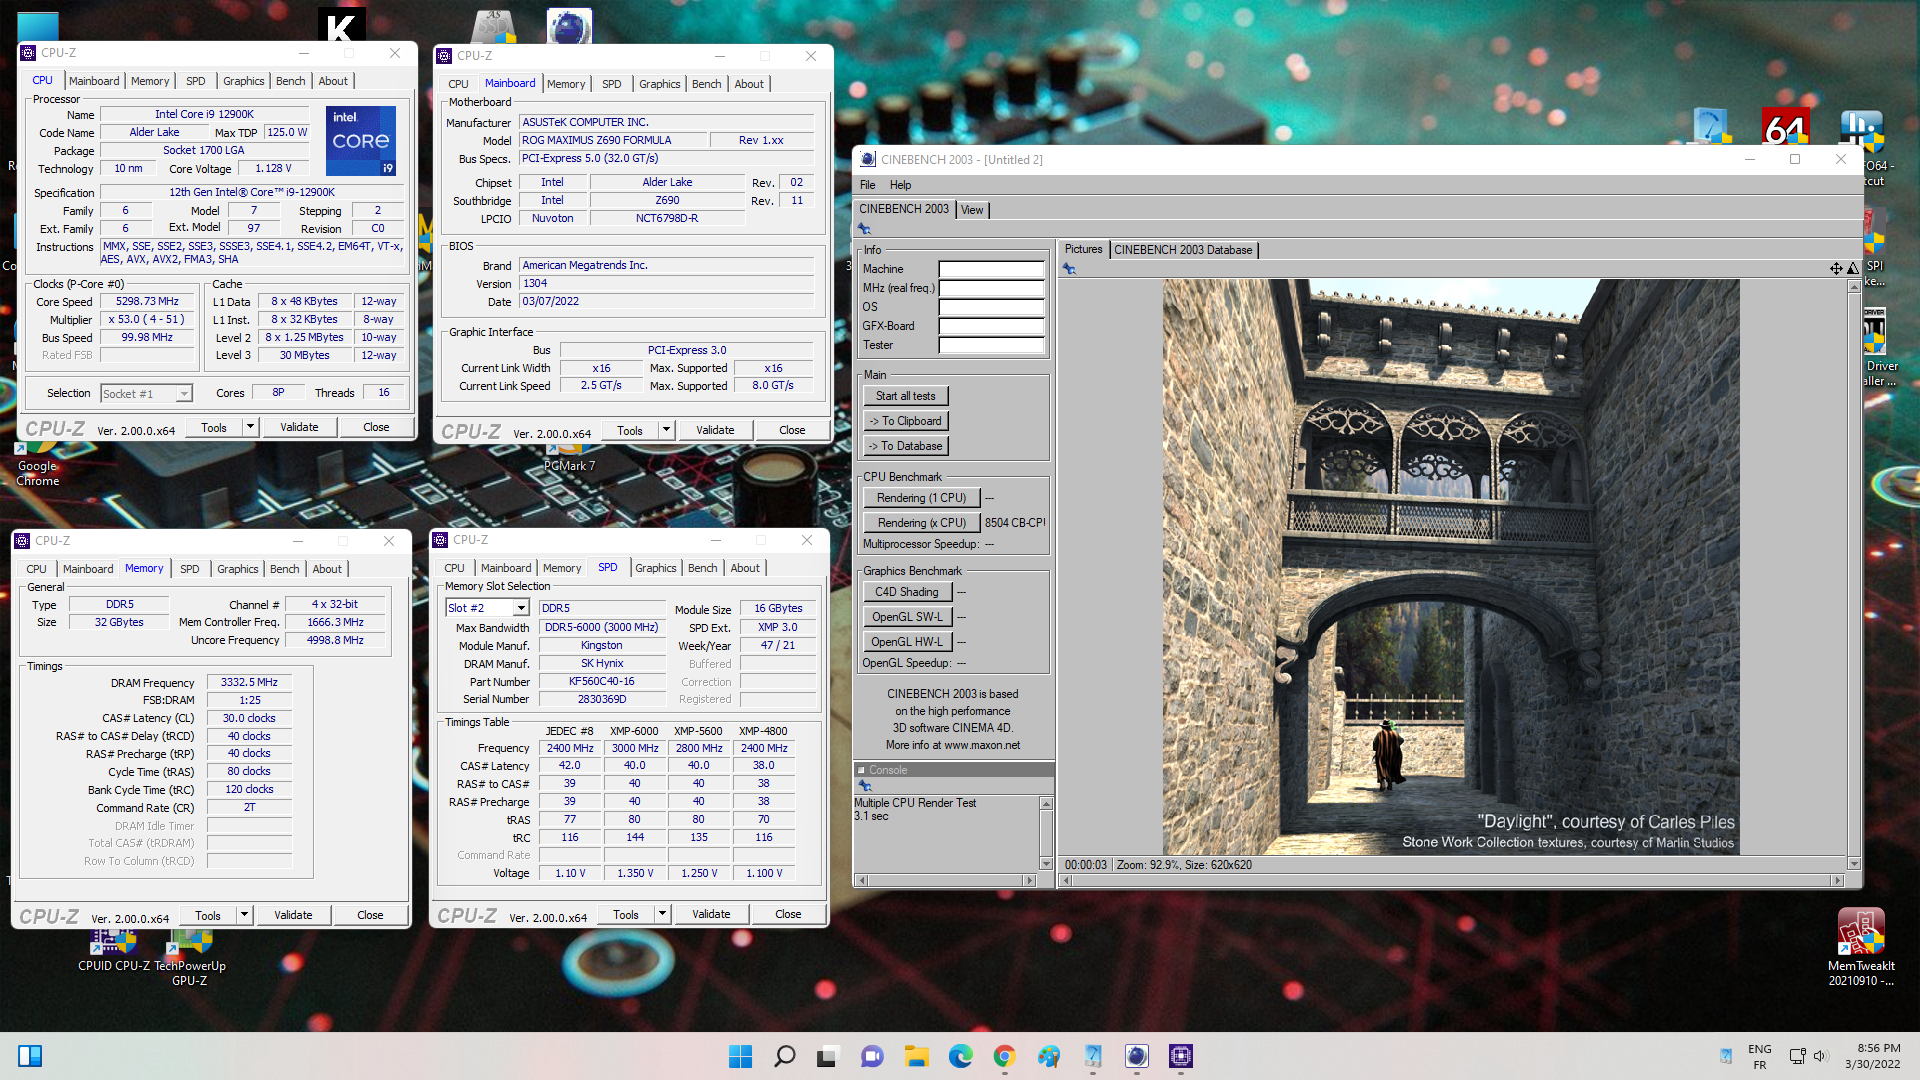This screenshot has height=1080, width=1920.
Task: Click the pin icon under the CINEBENCH 2003 tab
Action: 865,229
